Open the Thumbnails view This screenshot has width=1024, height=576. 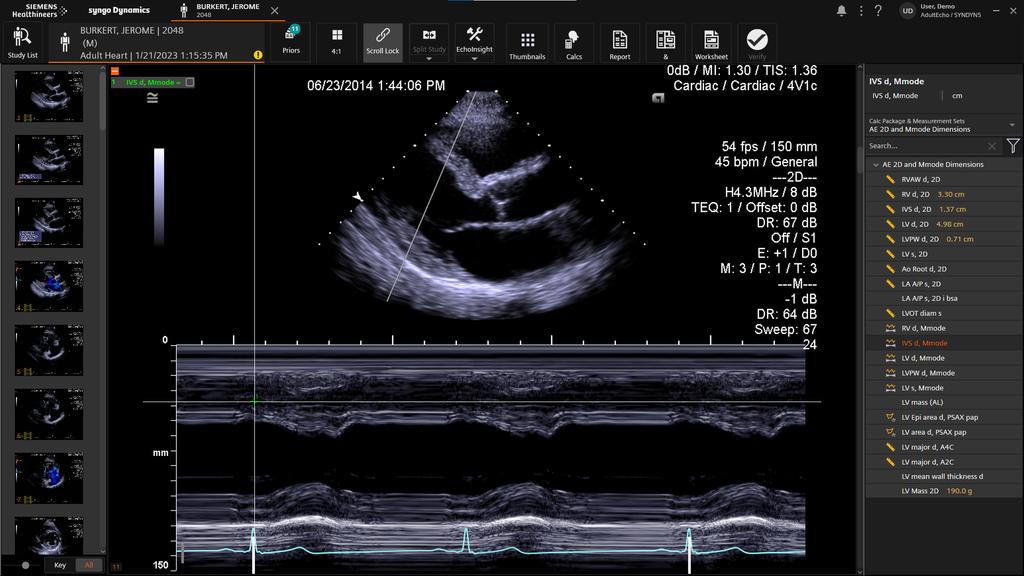[x=527, y=43]
